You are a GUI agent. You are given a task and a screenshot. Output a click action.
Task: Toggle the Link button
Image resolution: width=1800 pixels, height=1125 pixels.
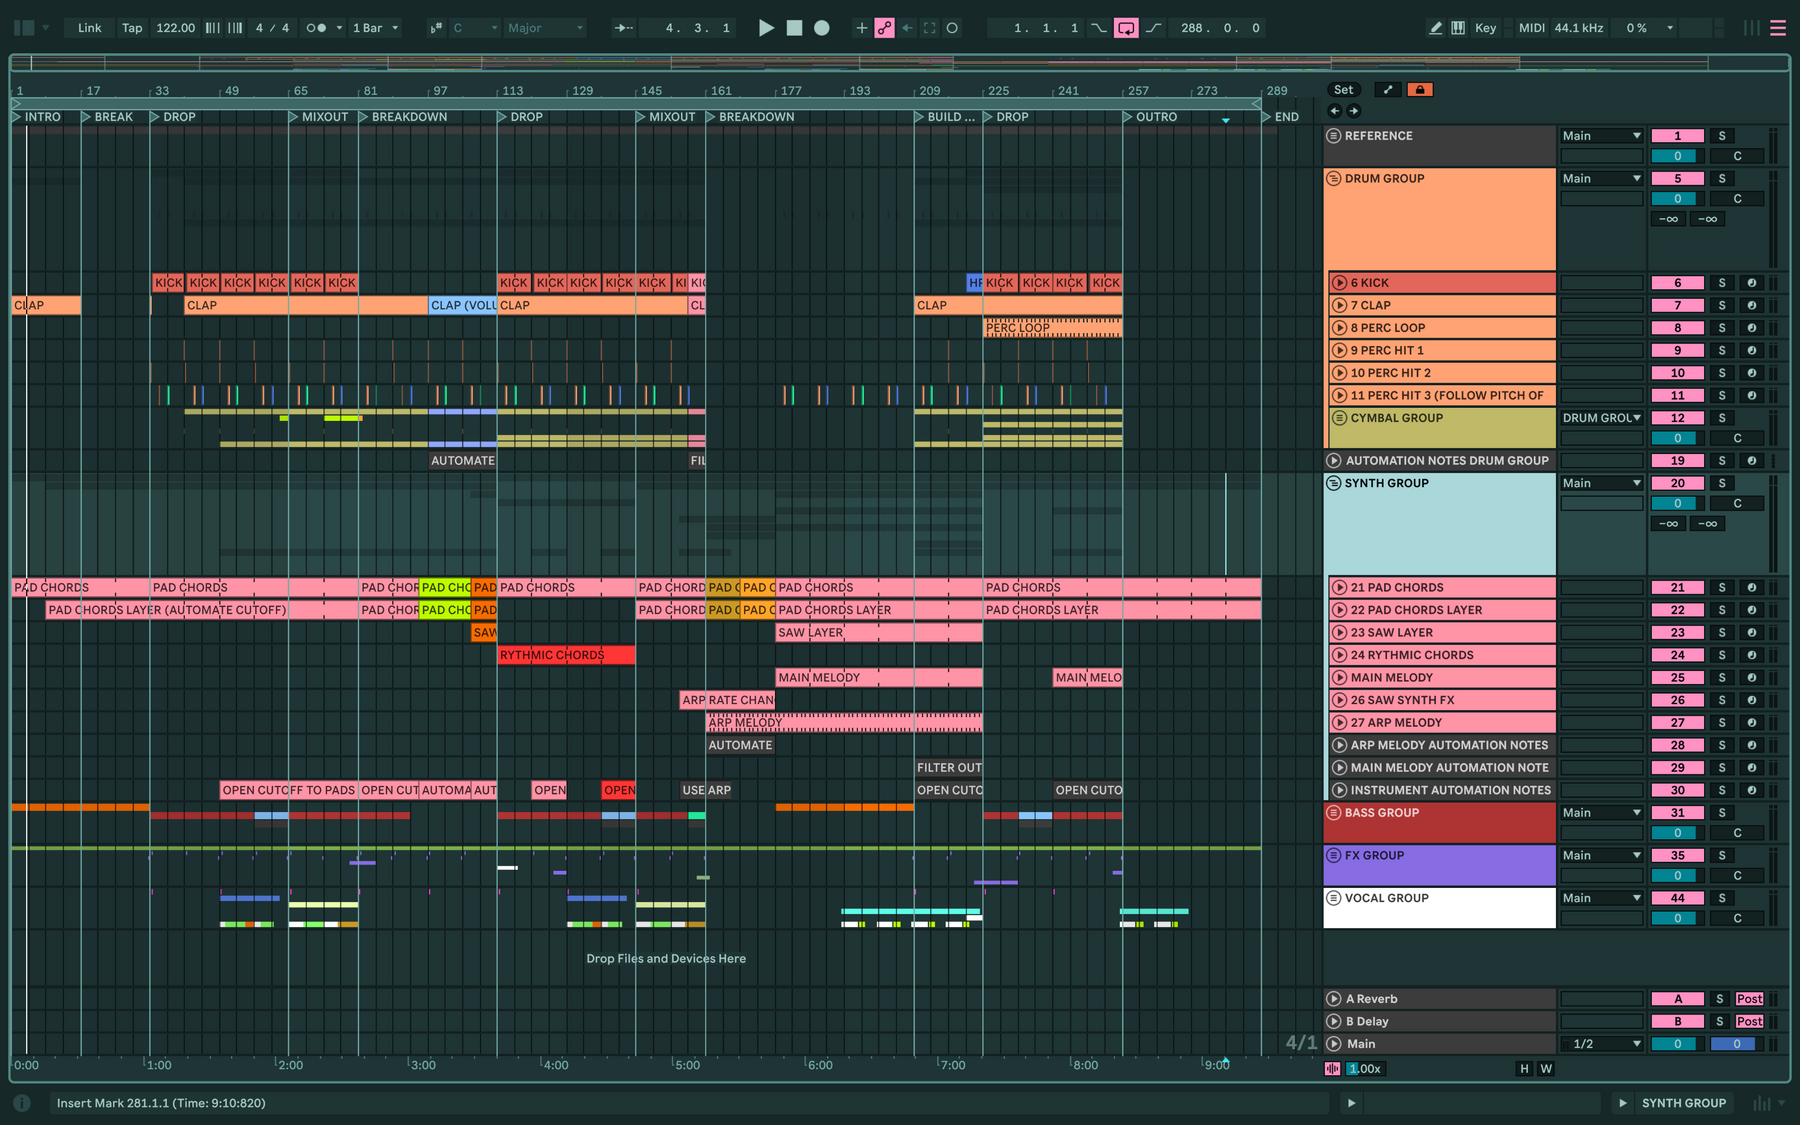[x=90, y=28]
